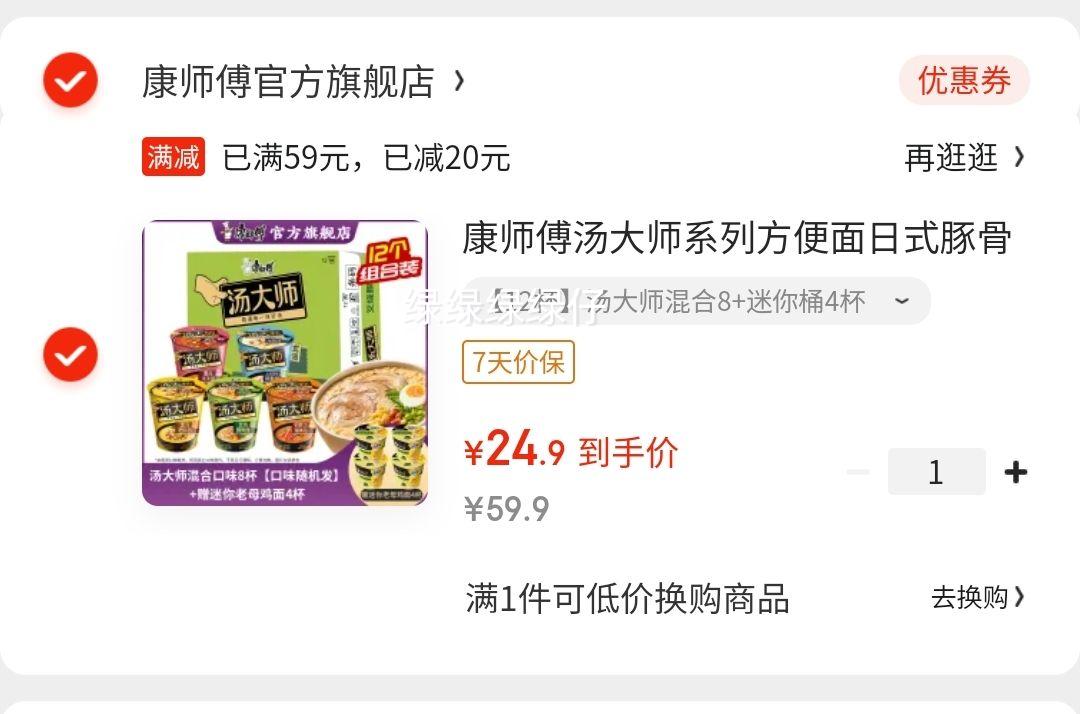This screenshot has width=1080, height=714.
Task: Tap the ¥24.9 到手价 price
Action: [571, 450]
